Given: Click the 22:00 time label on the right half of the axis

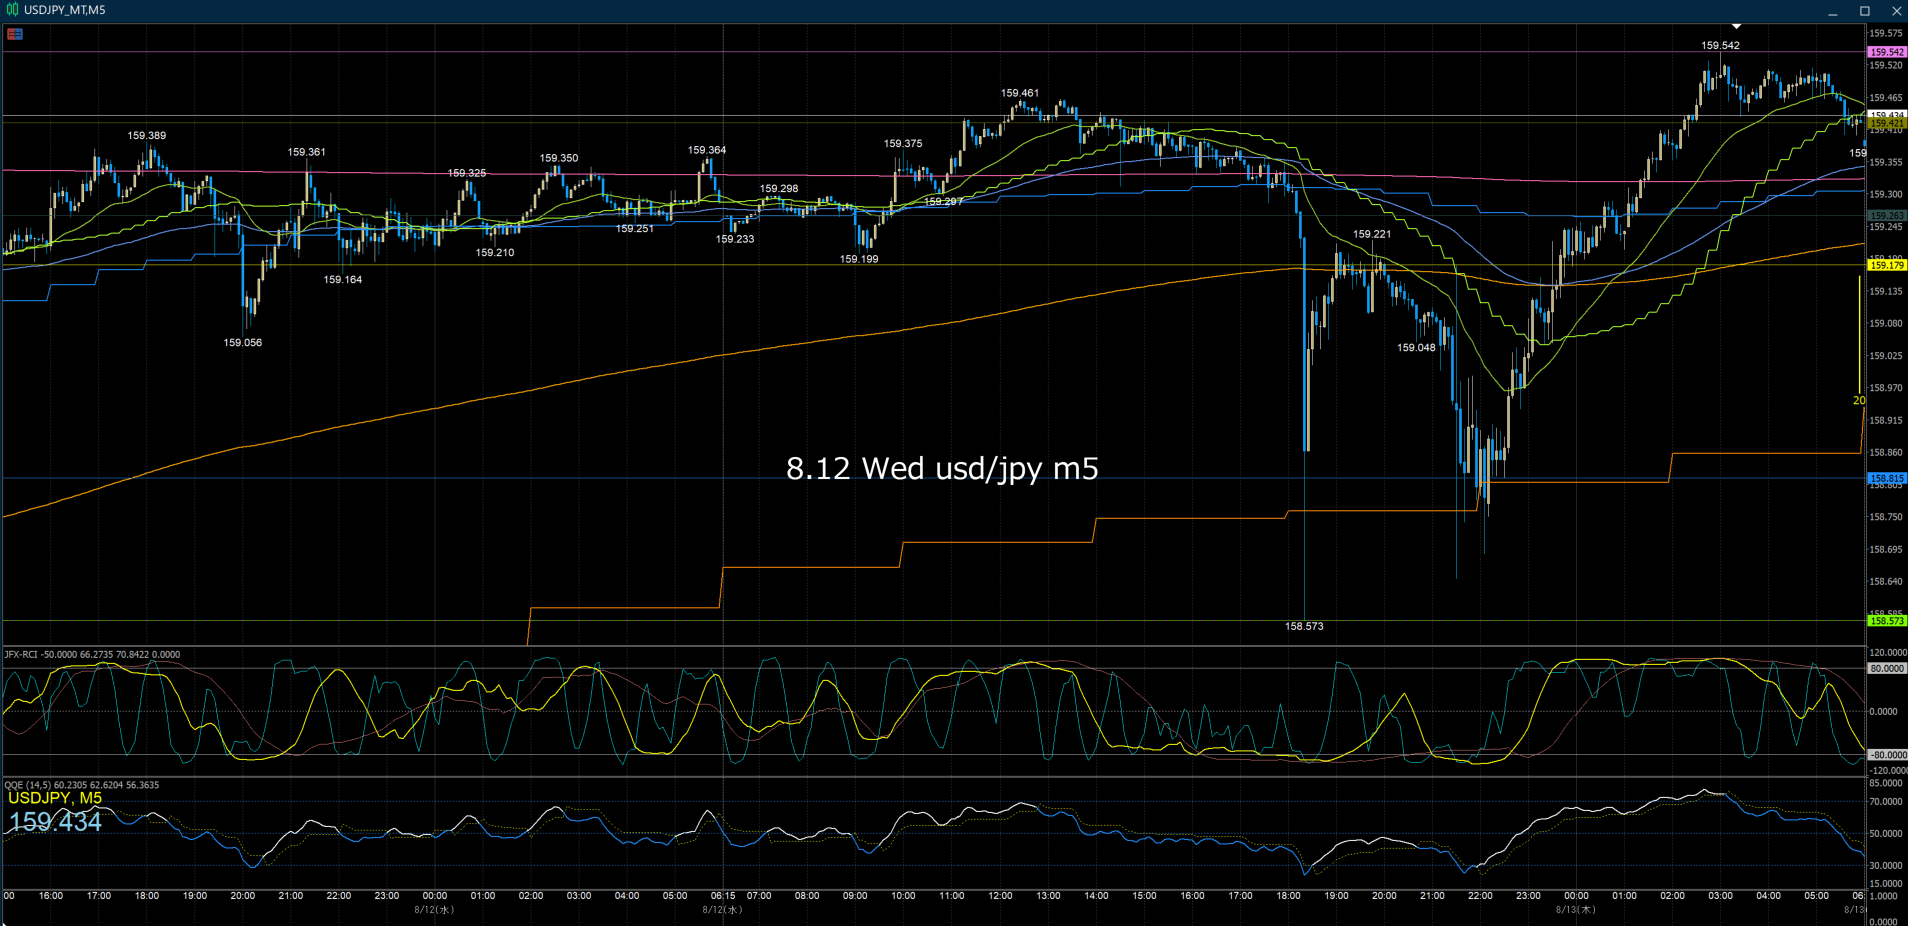Looking at the screenshot, I should click(1481, 896).
